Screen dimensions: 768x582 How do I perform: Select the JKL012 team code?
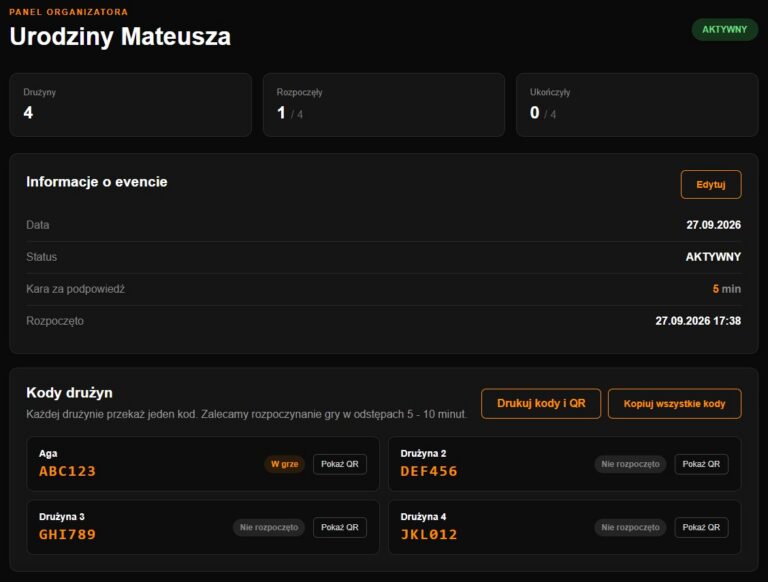pos(429,534)
